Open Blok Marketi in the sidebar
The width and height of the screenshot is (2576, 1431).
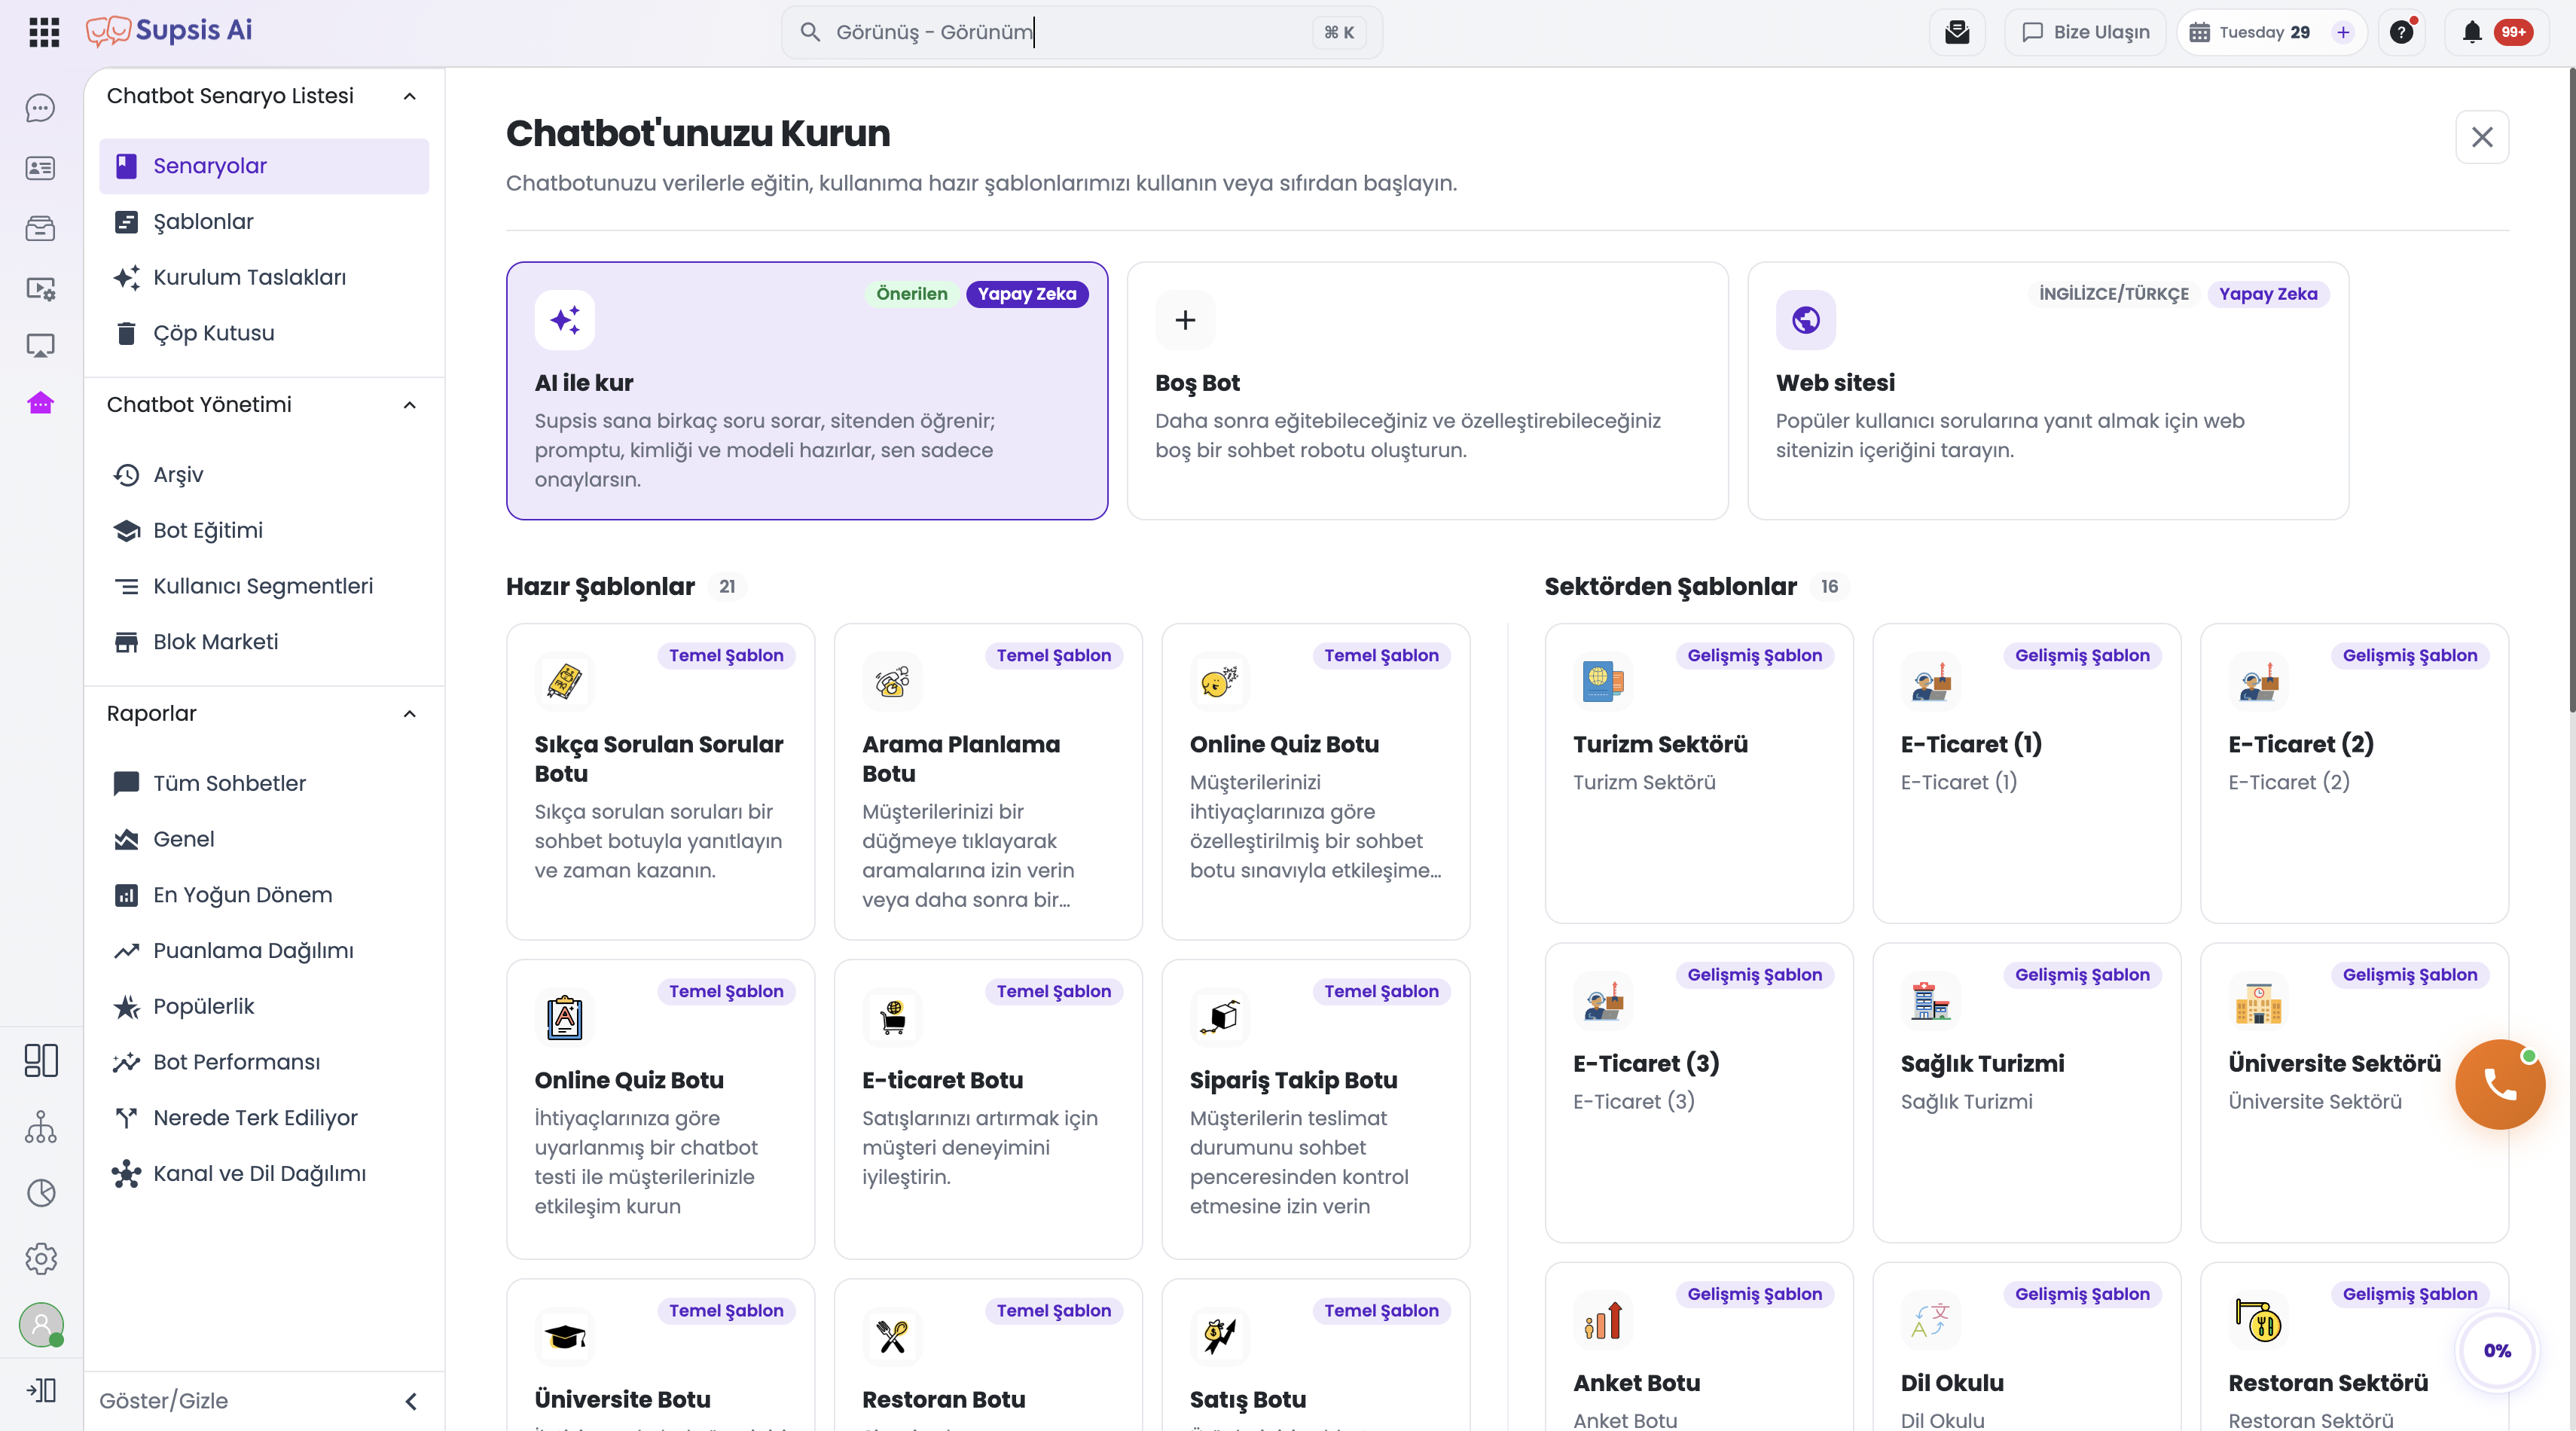264,642
